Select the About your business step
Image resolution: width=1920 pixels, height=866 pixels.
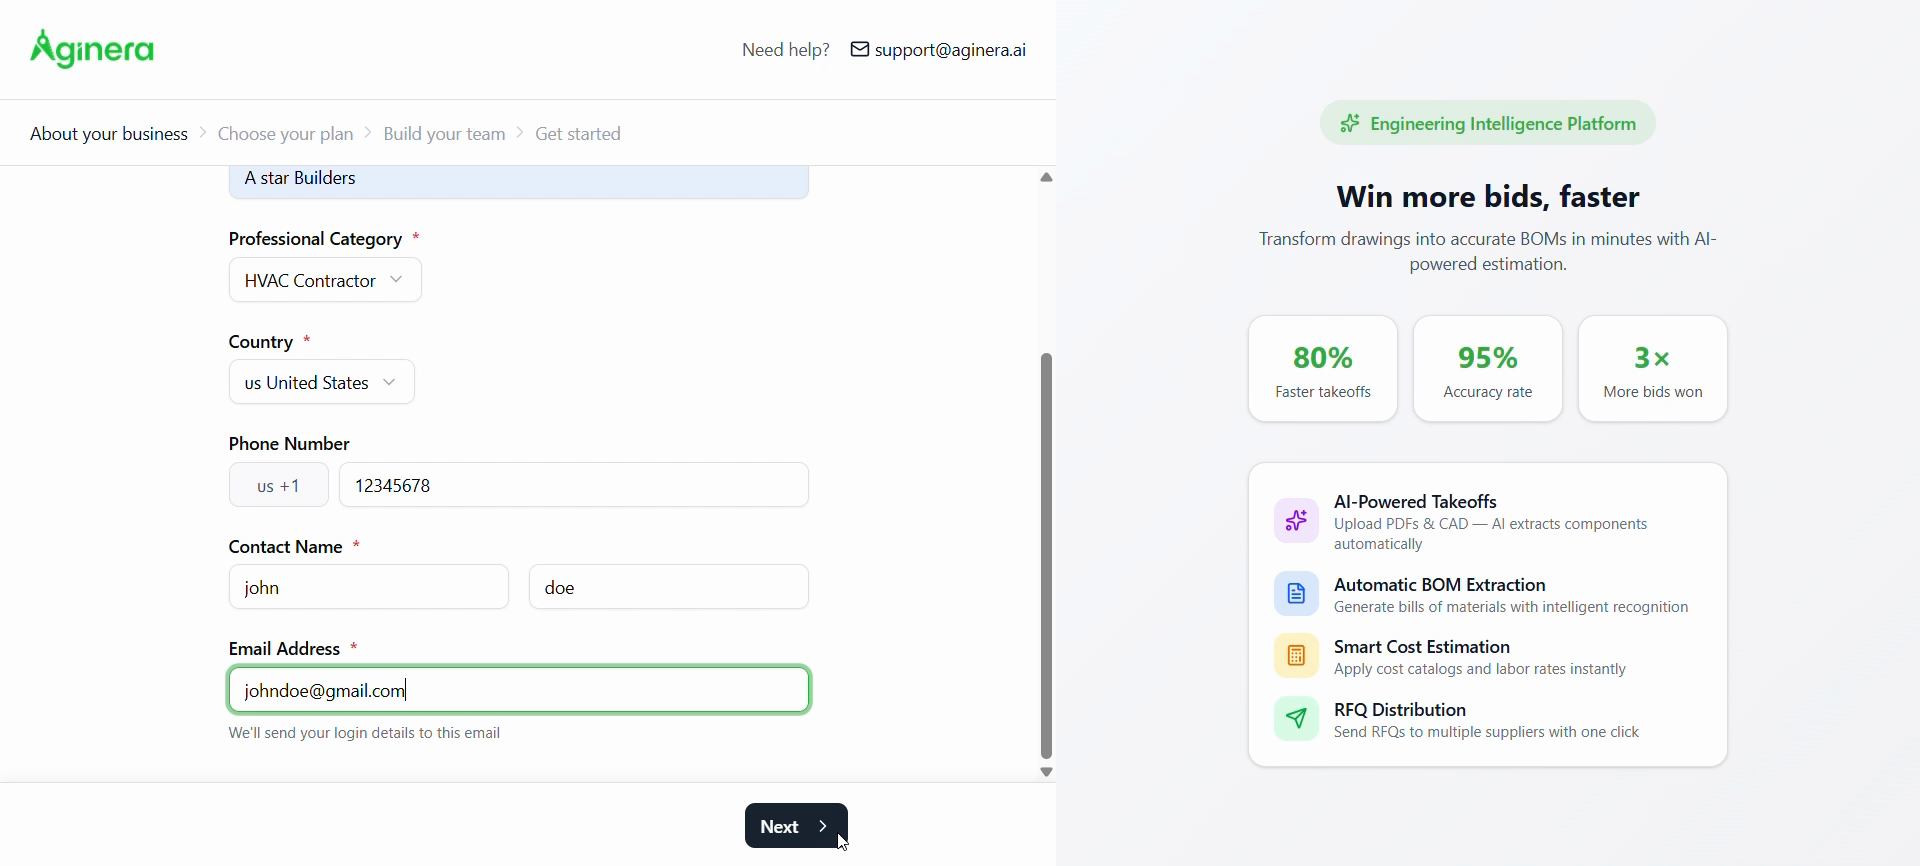tap(109, 134)
